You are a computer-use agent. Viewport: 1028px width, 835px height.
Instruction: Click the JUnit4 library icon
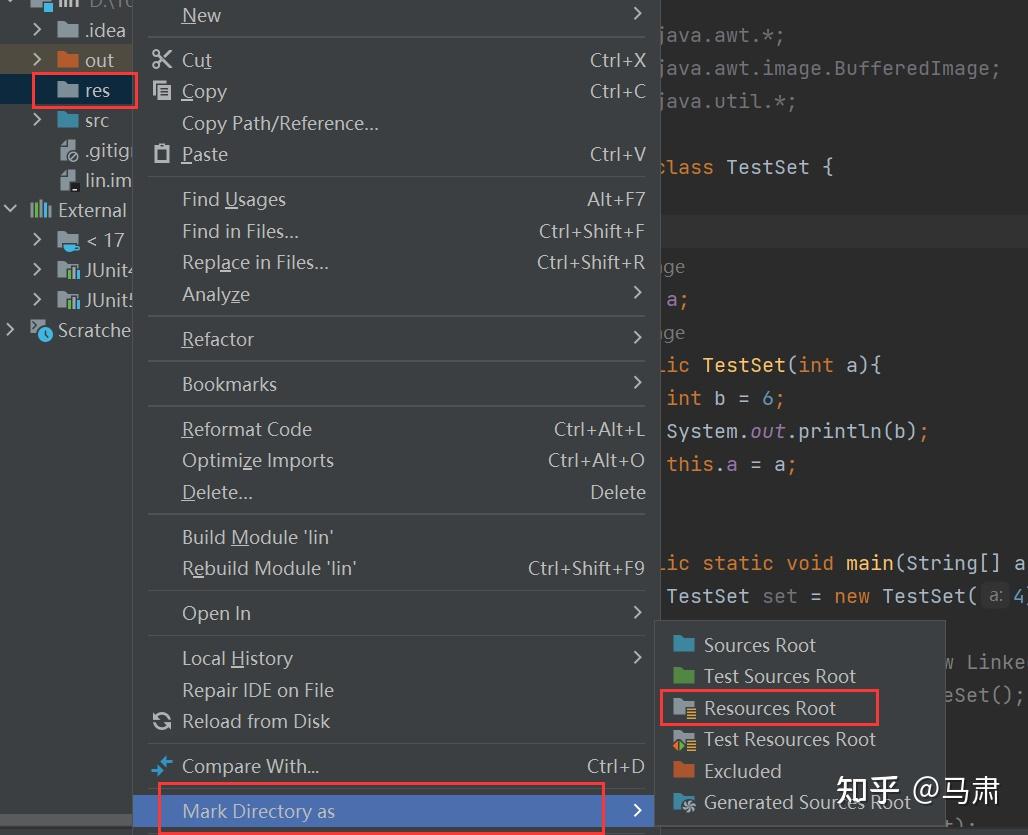click(x=68, y=270)
